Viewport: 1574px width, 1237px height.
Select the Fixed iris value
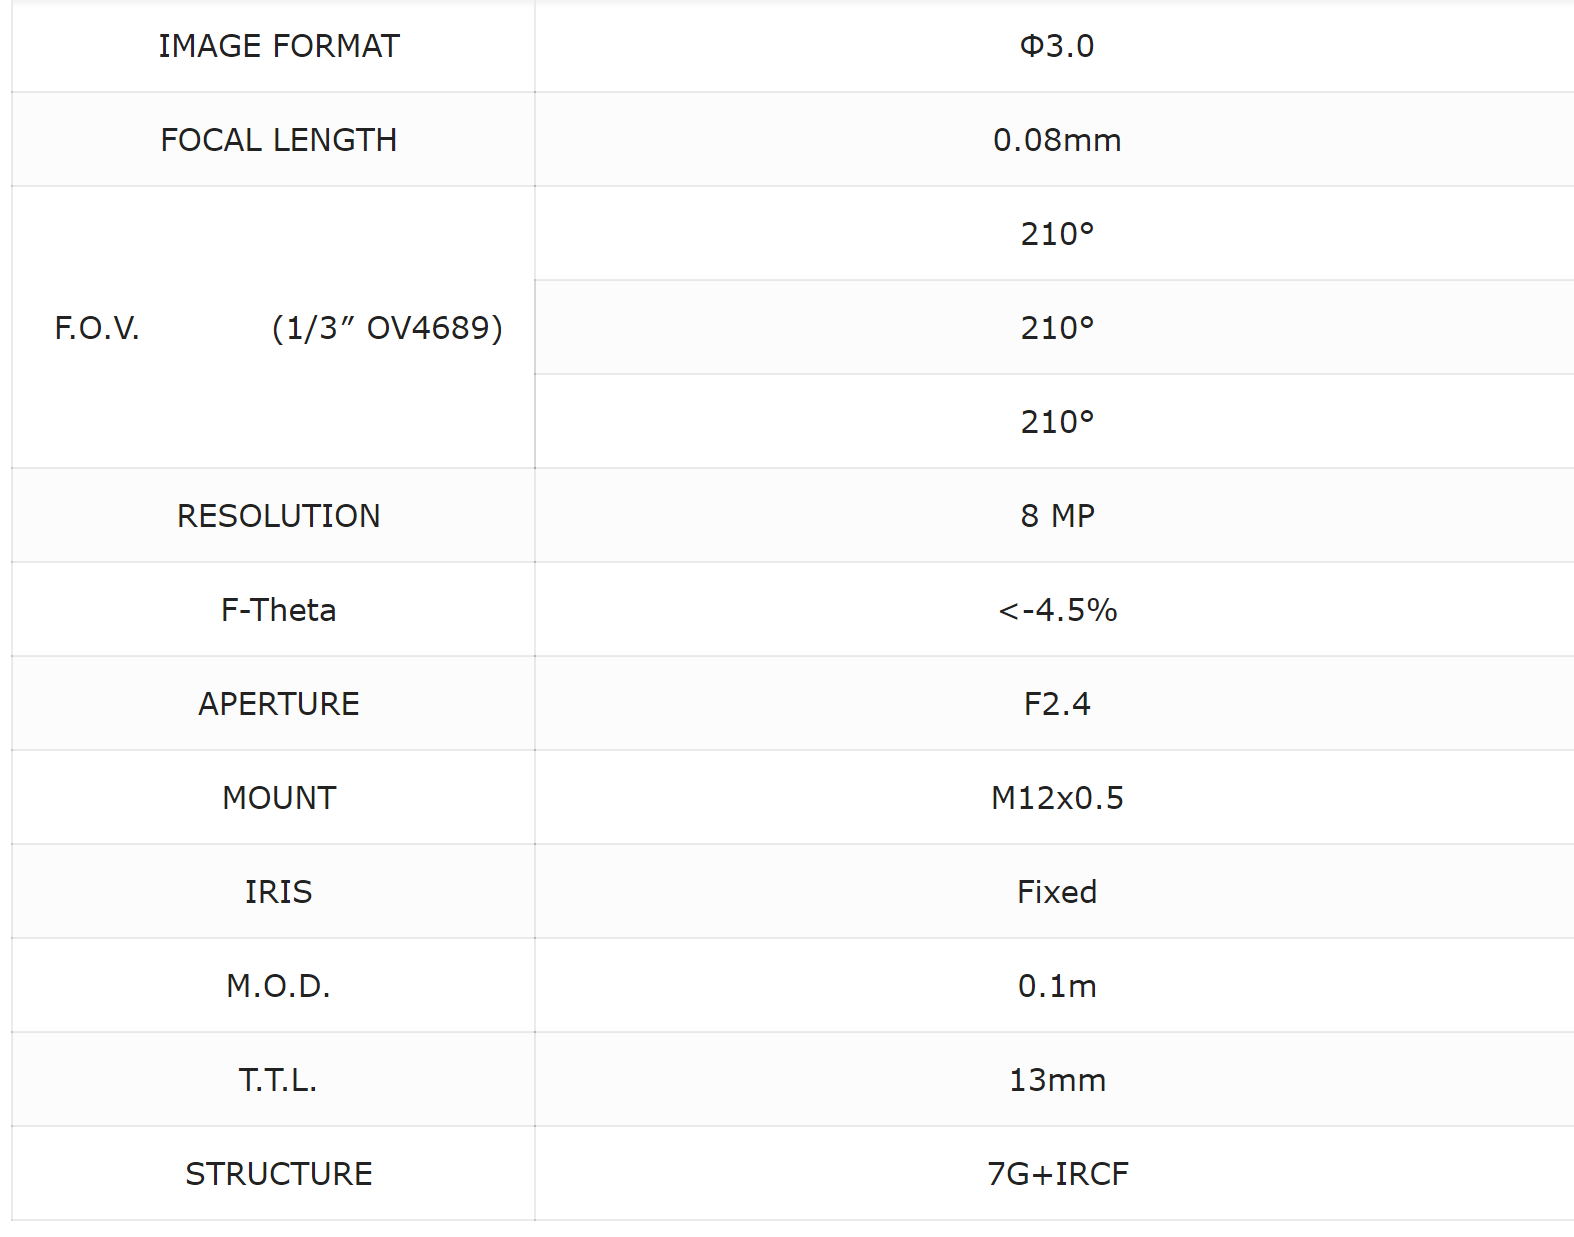pyautogui.click(x=1057, y=892)
